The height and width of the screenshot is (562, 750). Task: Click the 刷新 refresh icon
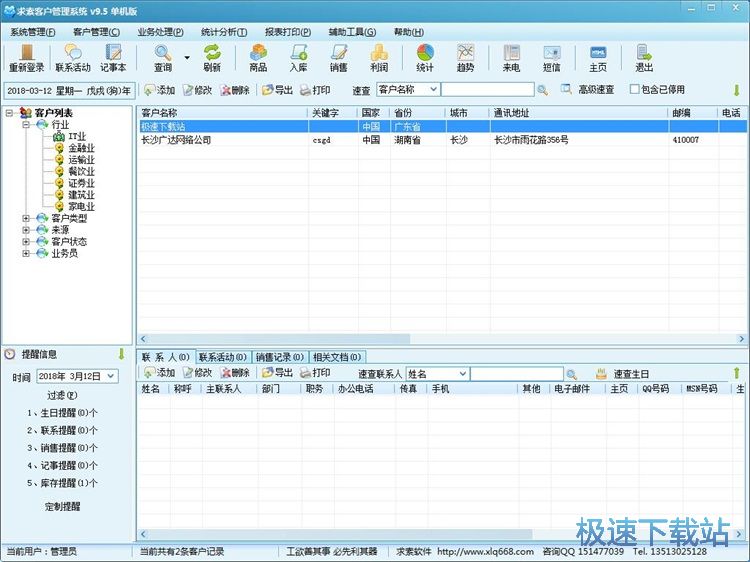pyautogui.click(x=212, y=58)
